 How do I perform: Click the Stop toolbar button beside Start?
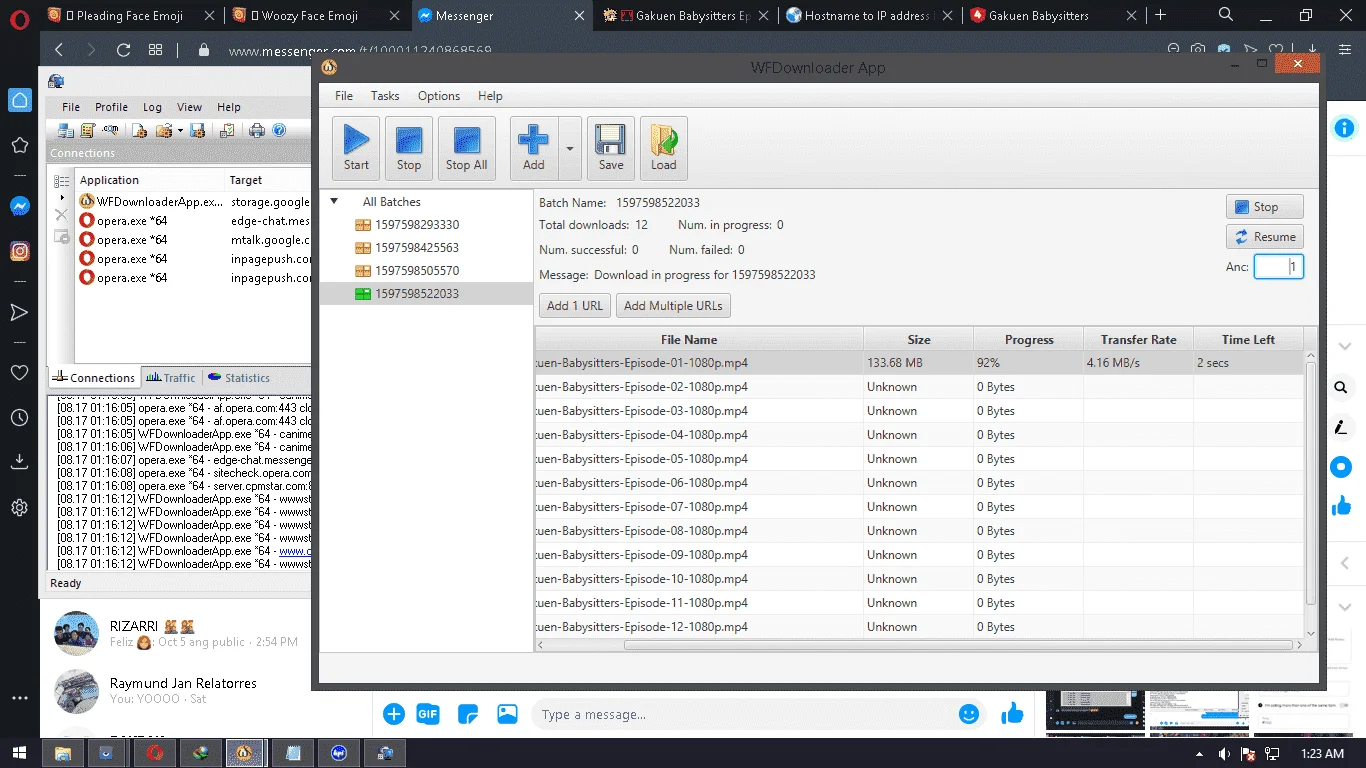pyautogui.click(x=409, y=148)
